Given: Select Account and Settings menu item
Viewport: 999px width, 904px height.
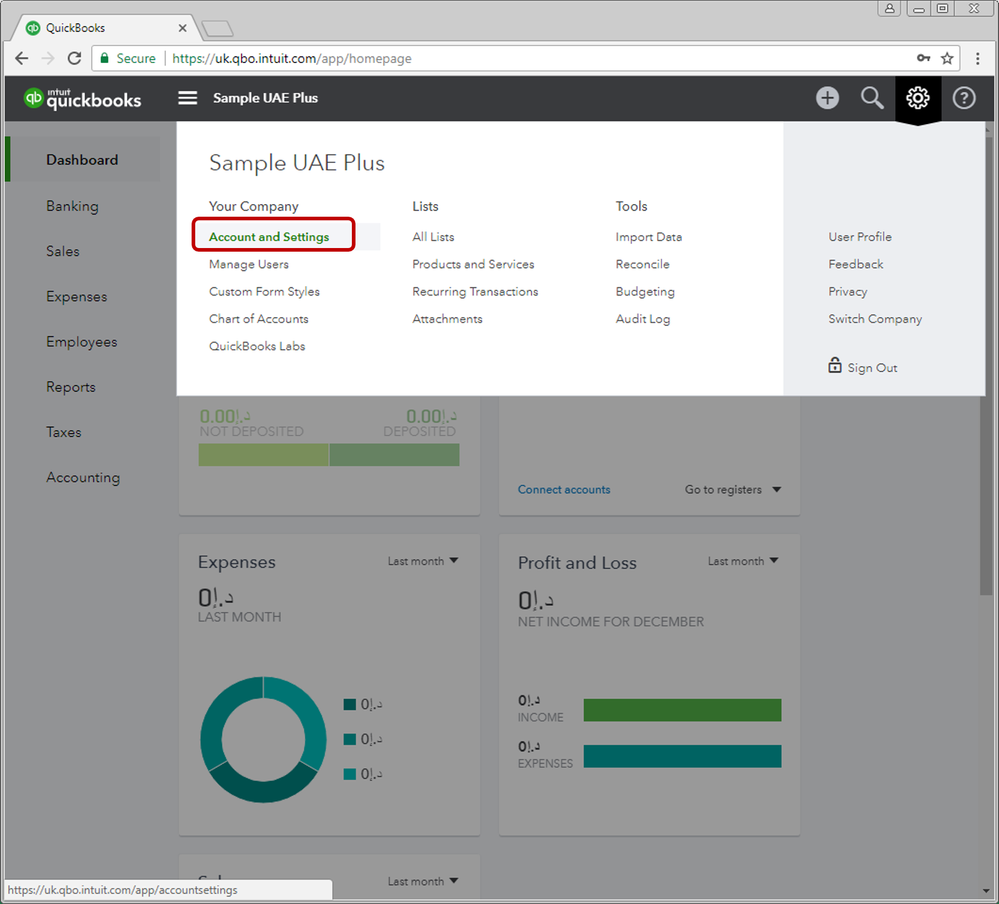Looking at the screenshot, I should (268, 237).
